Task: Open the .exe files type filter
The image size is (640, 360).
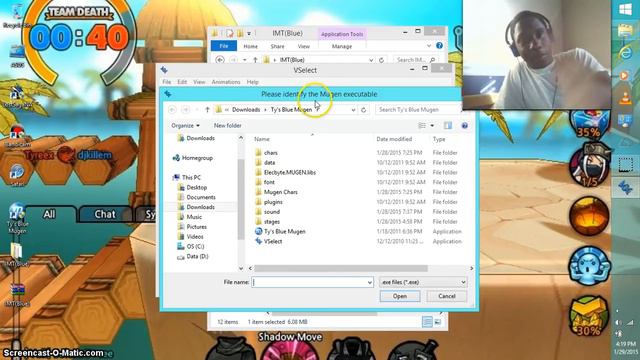Action: (x=423, y=282)
